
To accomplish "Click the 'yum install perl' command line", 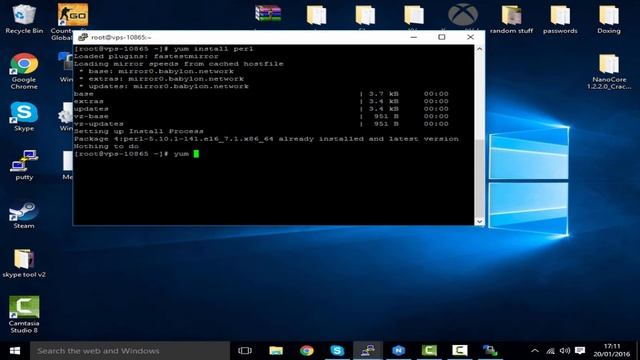I will point(164,49).
